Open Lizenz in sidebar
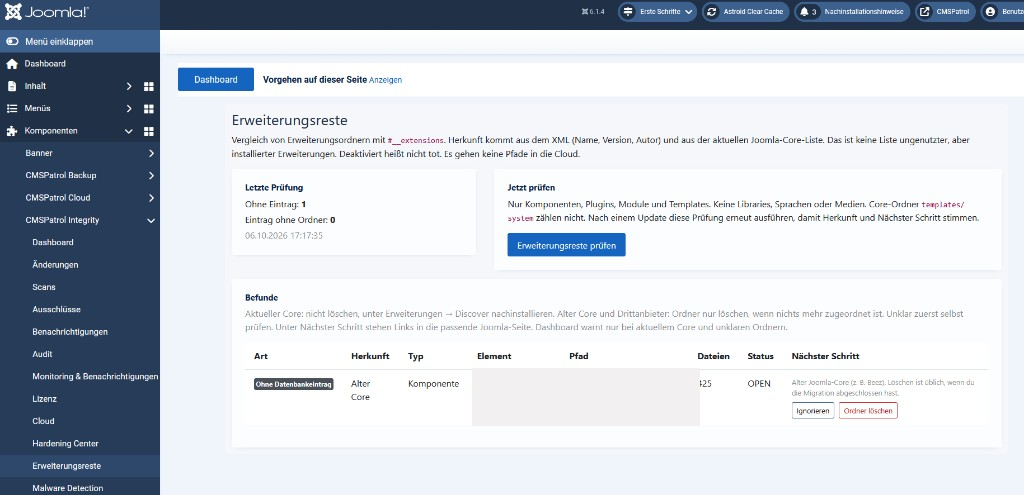 (x=44, y=398)
